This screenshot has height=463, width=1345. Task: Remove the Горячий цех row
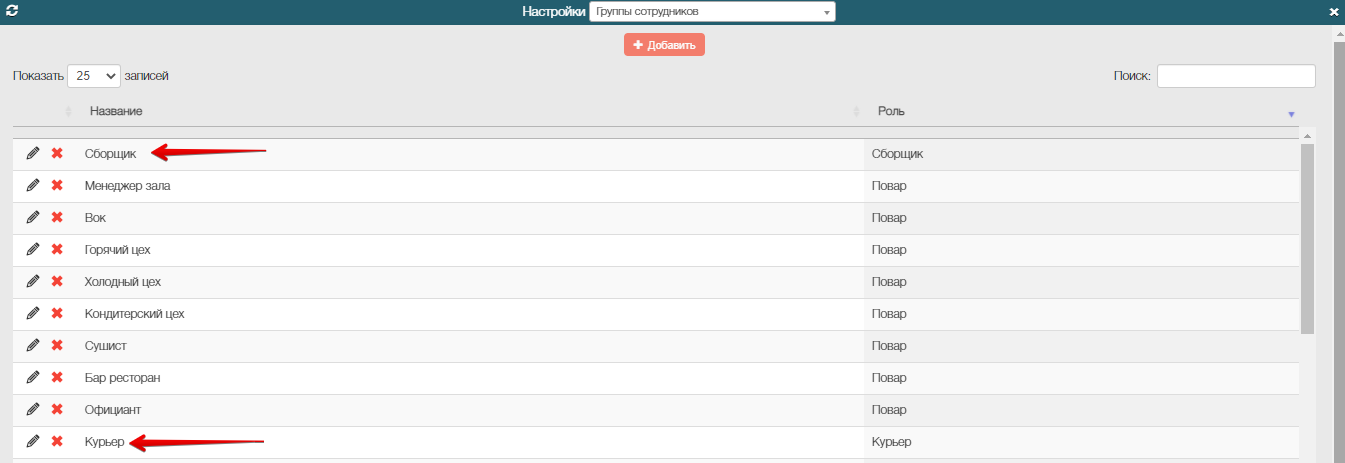click(57, 249)
